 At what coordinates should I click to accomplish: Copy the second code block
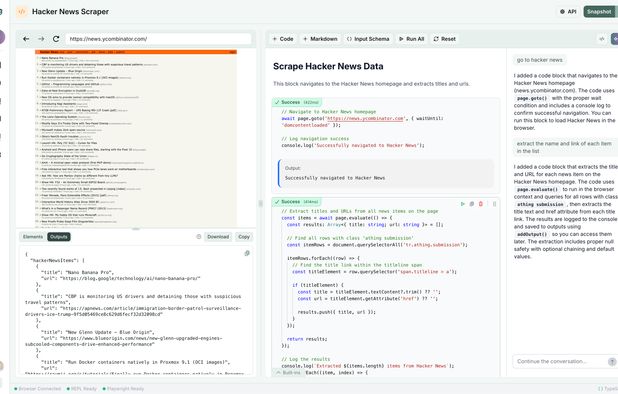click(471, 204)
